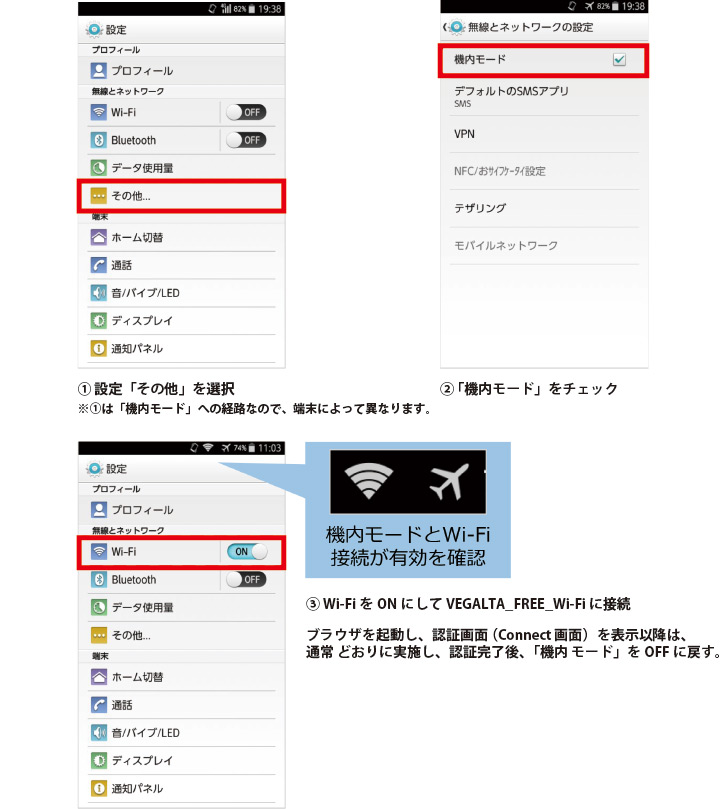Tap back gear icon beside 無線とネットワークの設定

click(x=455, y=27)
